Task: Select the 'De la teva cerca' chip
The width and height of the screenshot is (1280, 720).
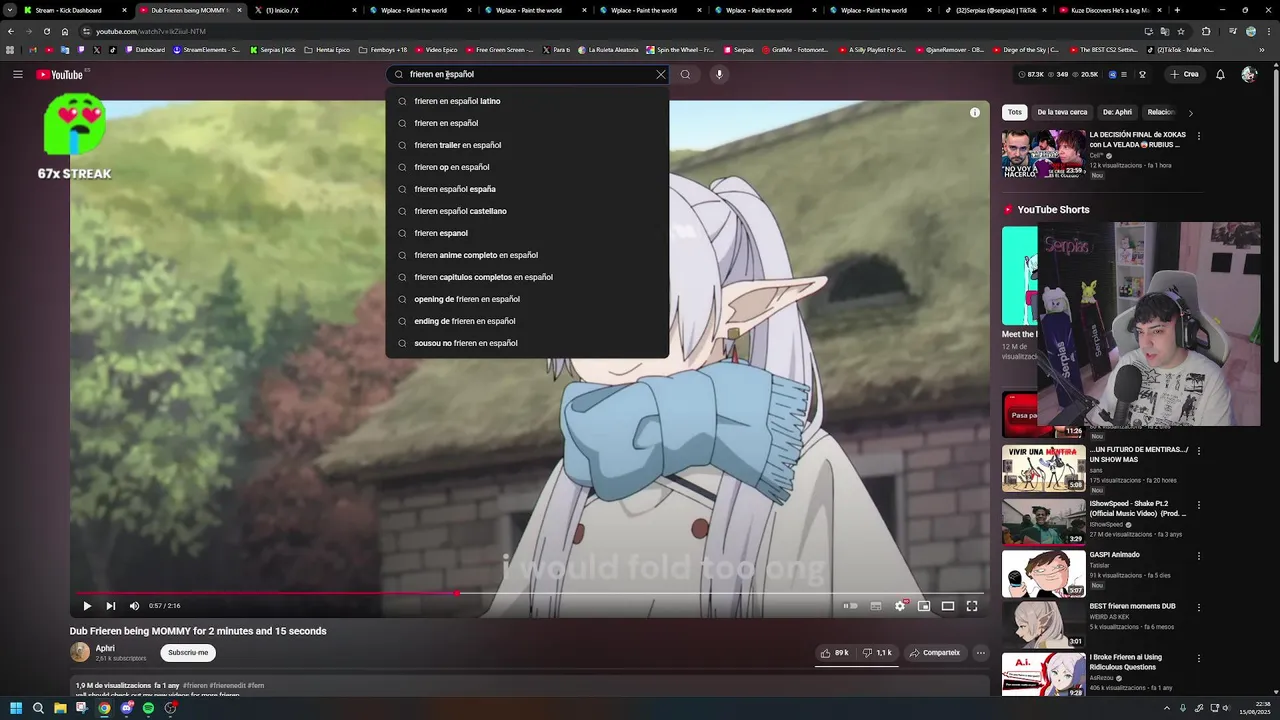Action: (x=1062, y=112)
